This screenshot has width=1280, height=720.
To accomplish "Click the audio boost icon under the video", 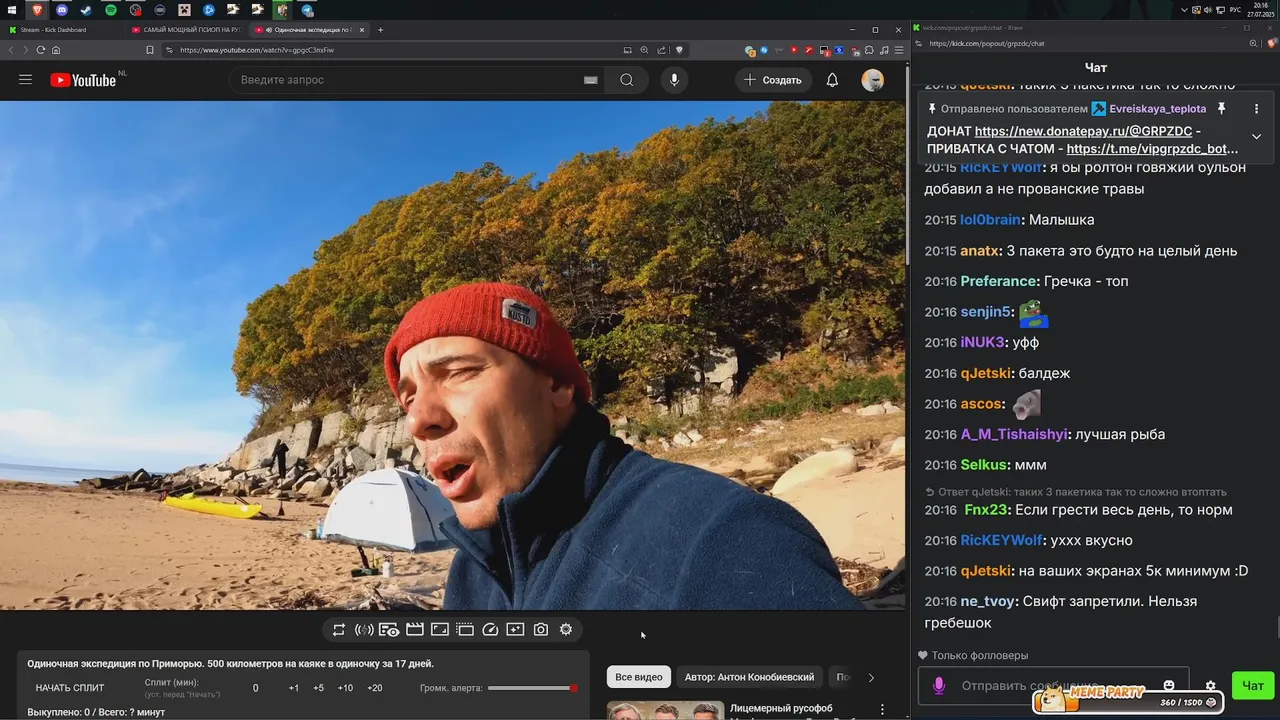I will point(364,629).
